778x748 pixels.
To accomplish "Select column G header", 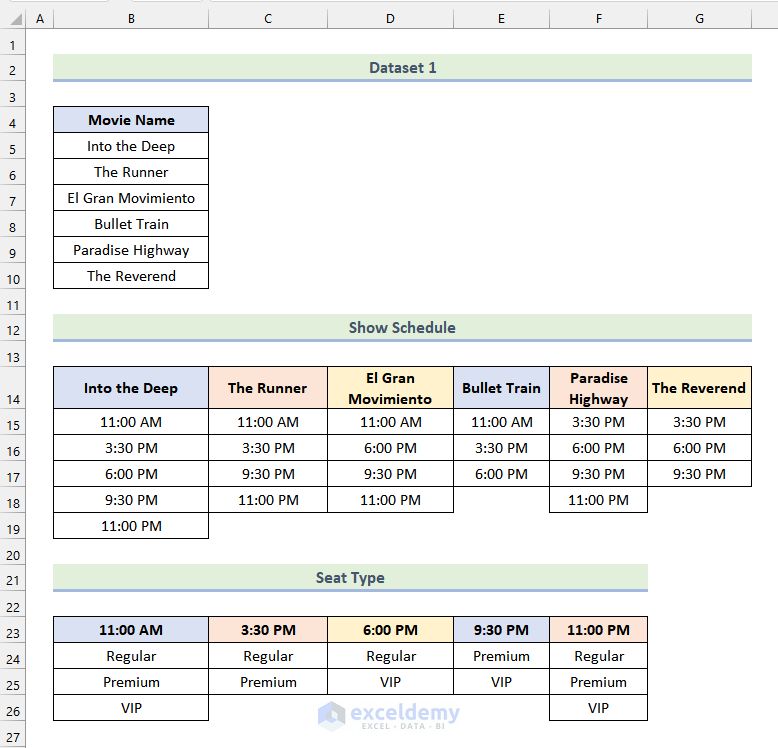I will tap(700, 19).
